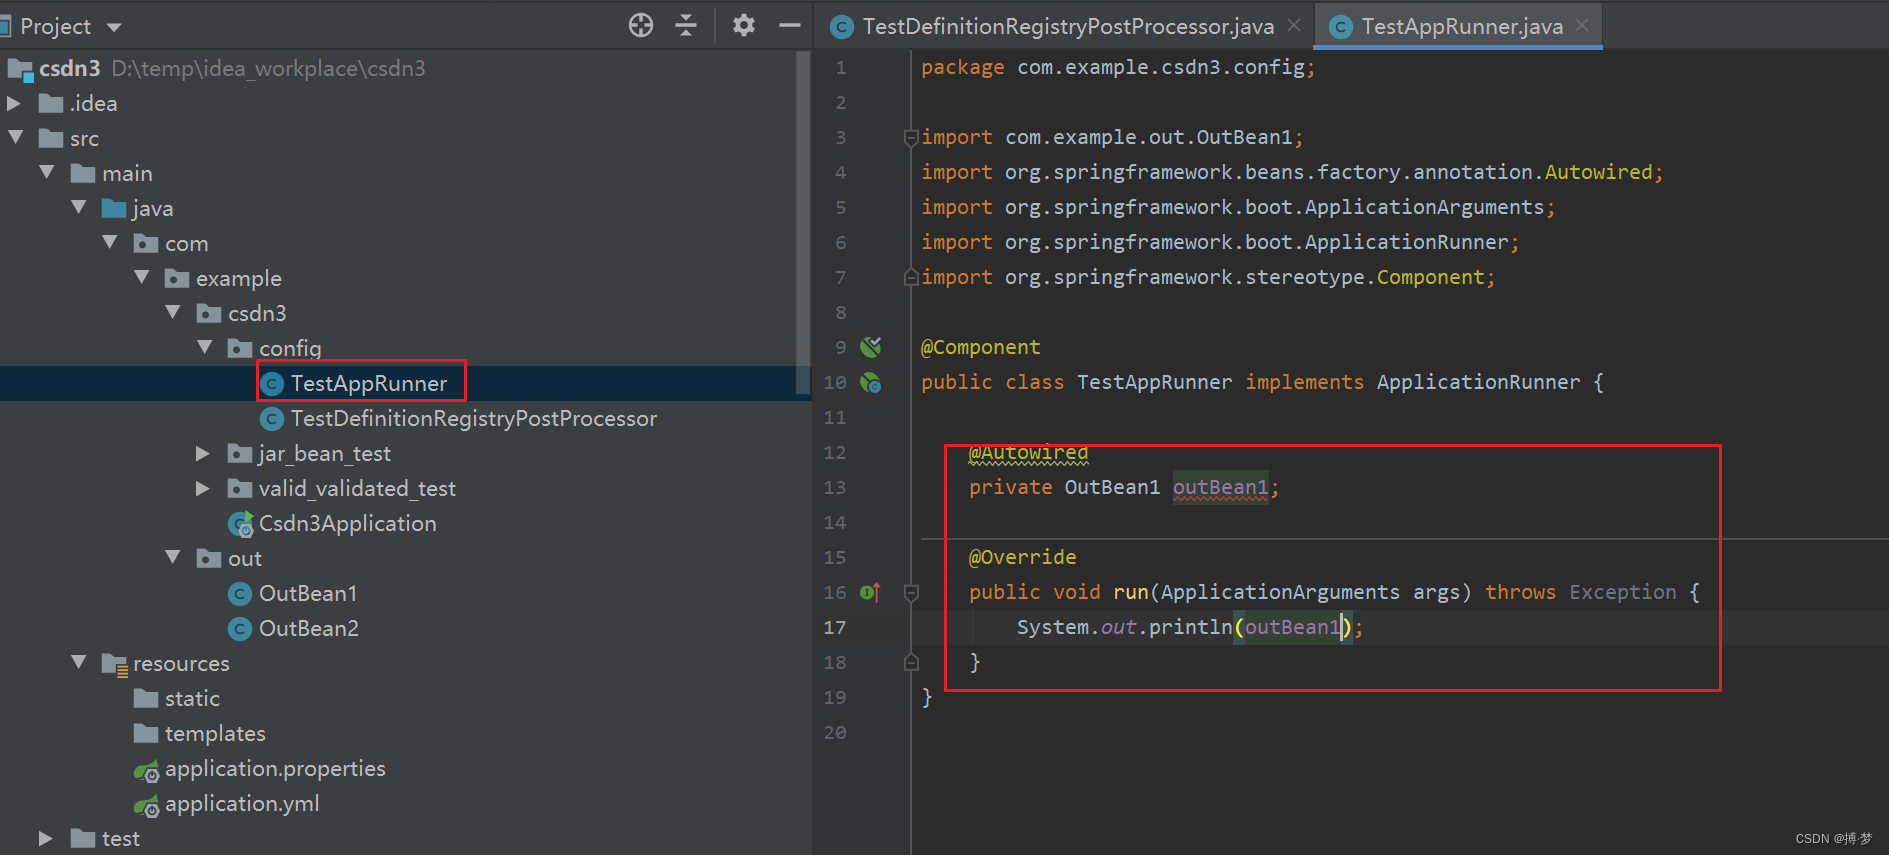1889x855 pixels.
Task: Select the csdn3 project root
Action: pyautogui.click(x=69, y=68)
